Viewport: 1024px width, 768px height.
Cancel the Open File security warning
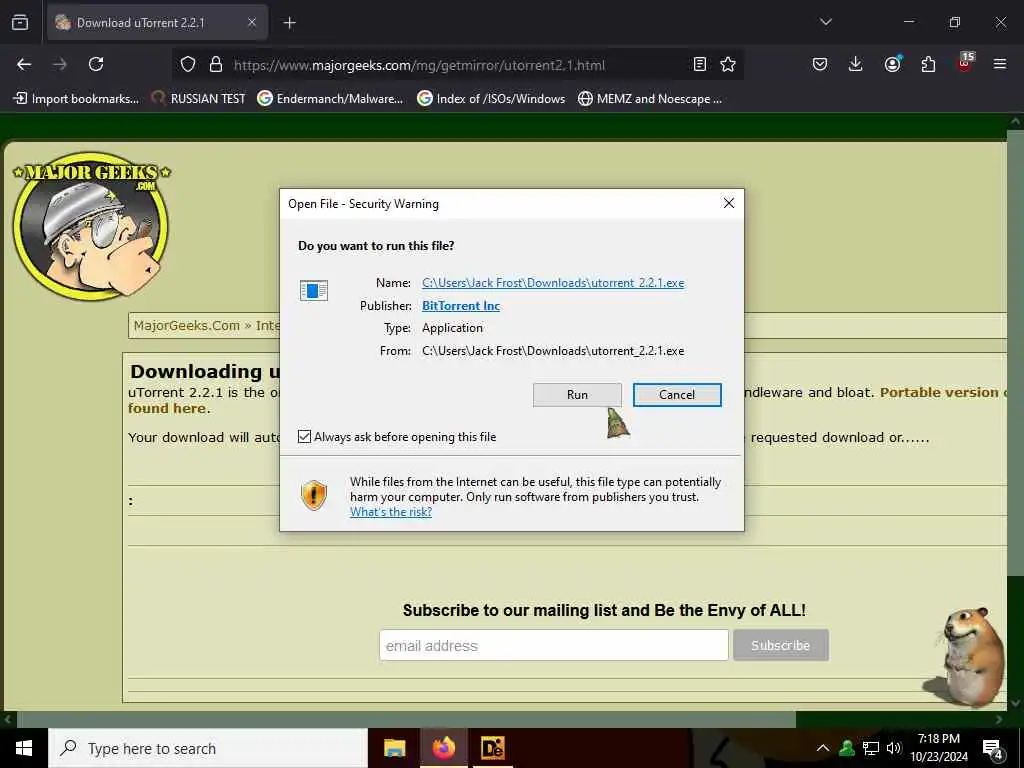pyautogui.click(x=677, y=394)
